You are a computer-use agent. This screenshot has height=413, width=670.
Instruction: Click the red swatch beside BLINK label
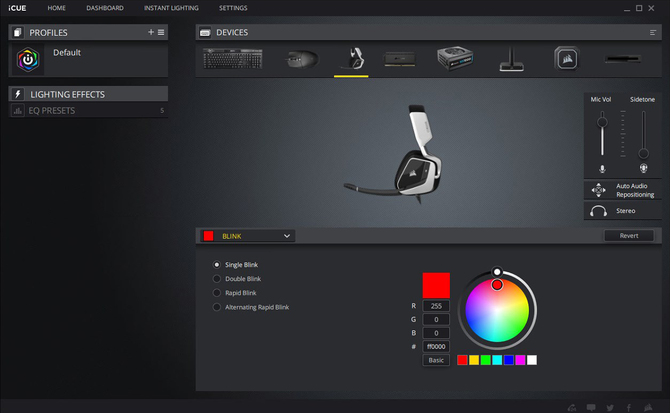tap(209, 236)
